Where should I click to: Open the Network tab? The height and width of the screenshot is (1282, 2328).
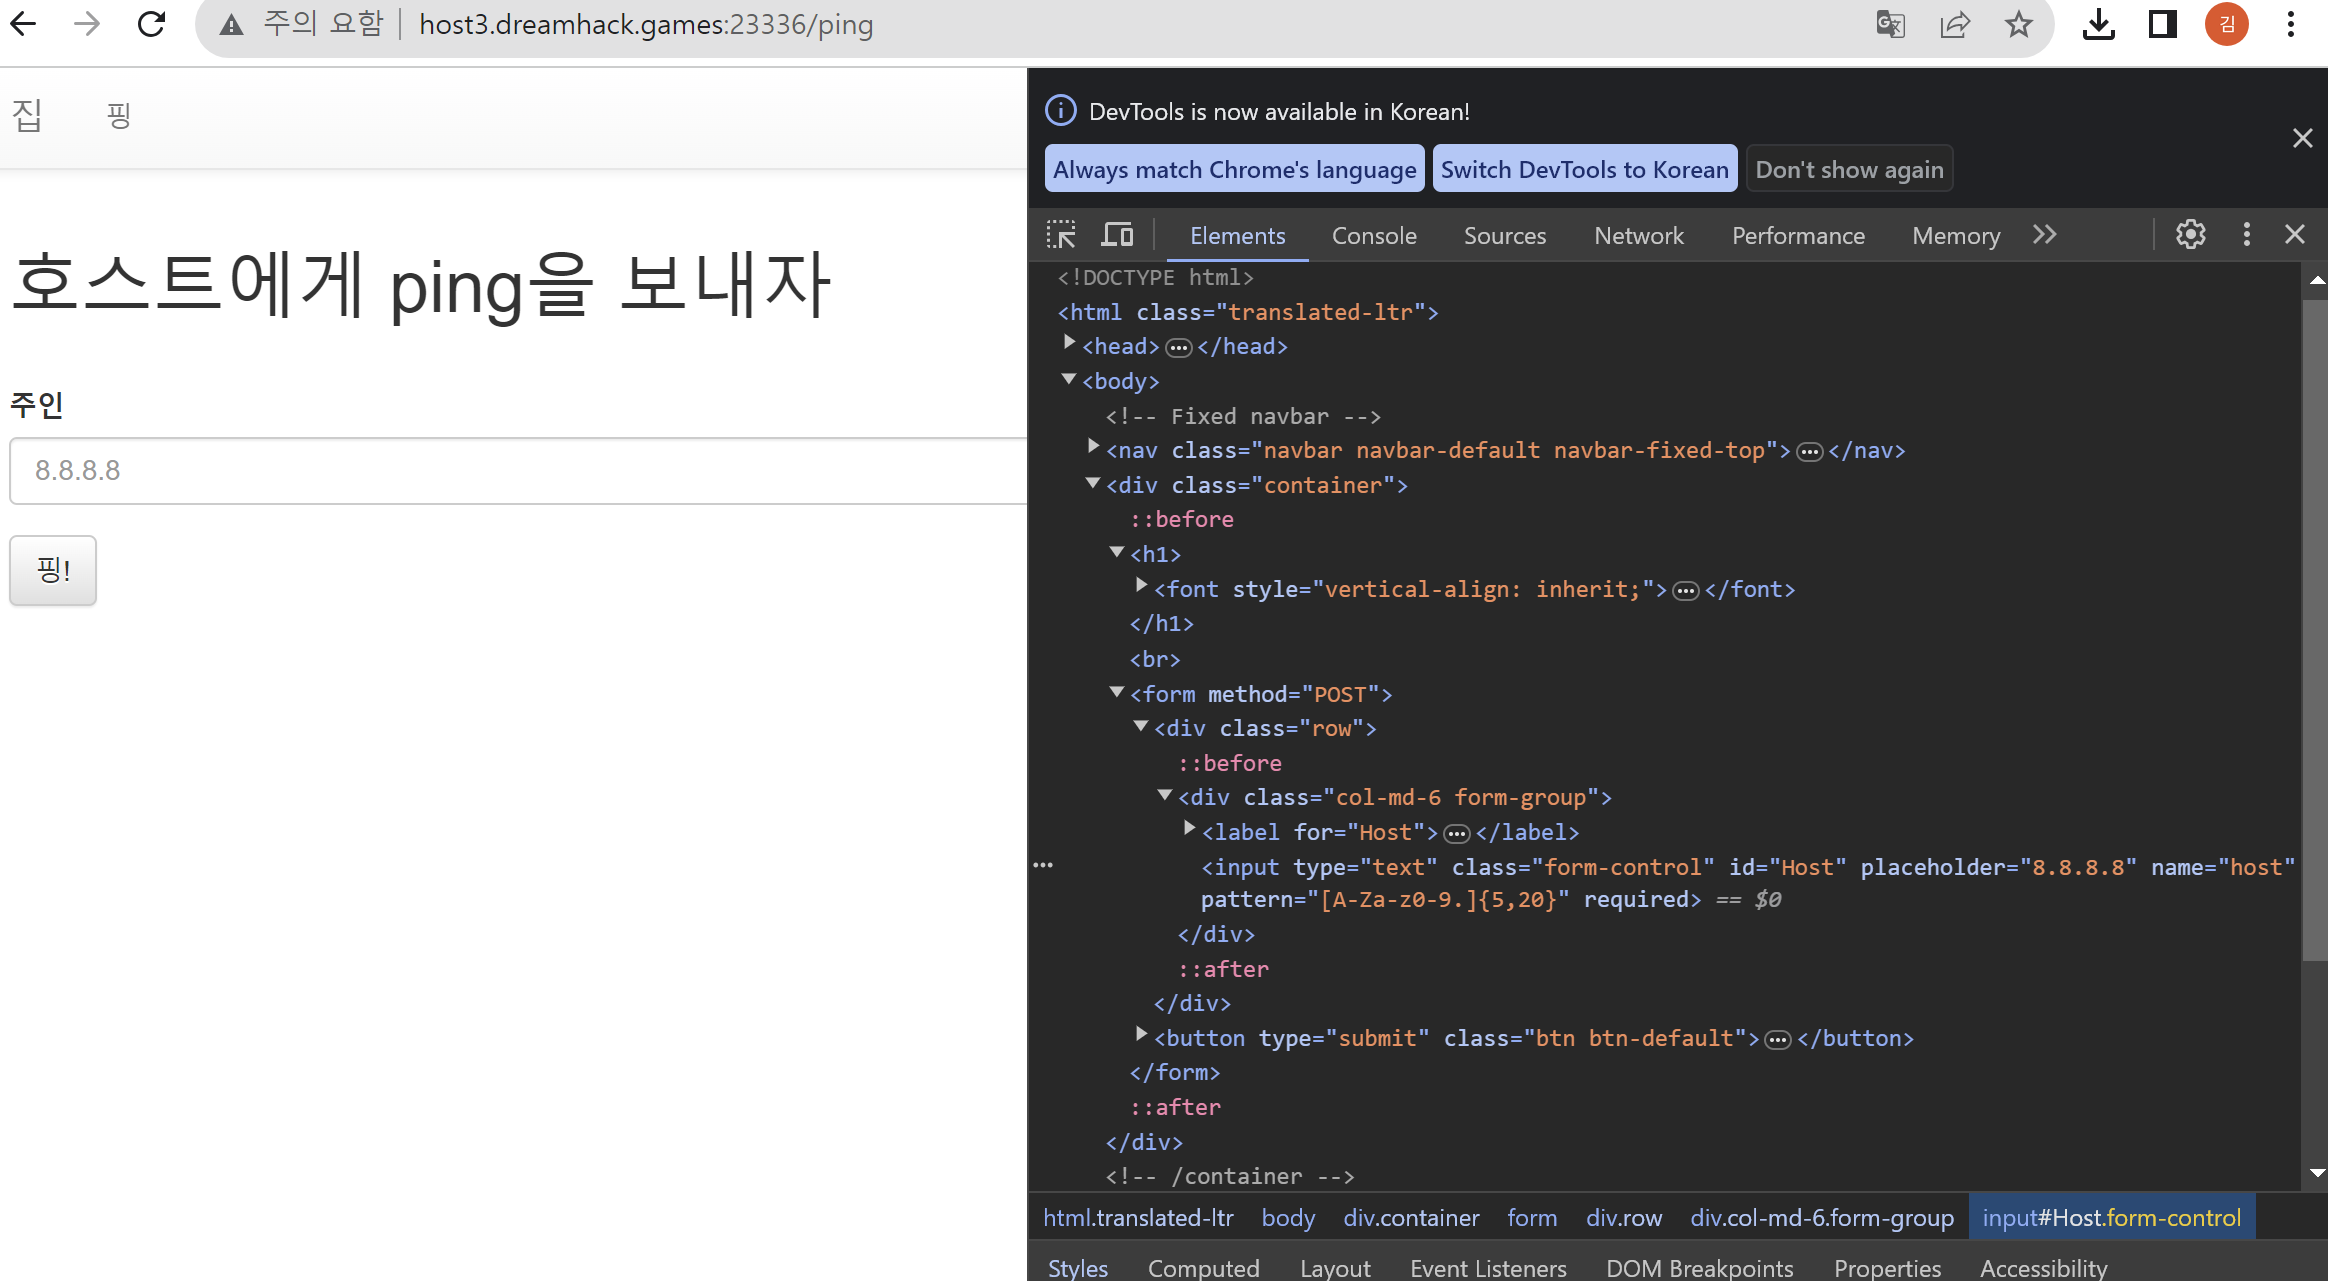1638,236
